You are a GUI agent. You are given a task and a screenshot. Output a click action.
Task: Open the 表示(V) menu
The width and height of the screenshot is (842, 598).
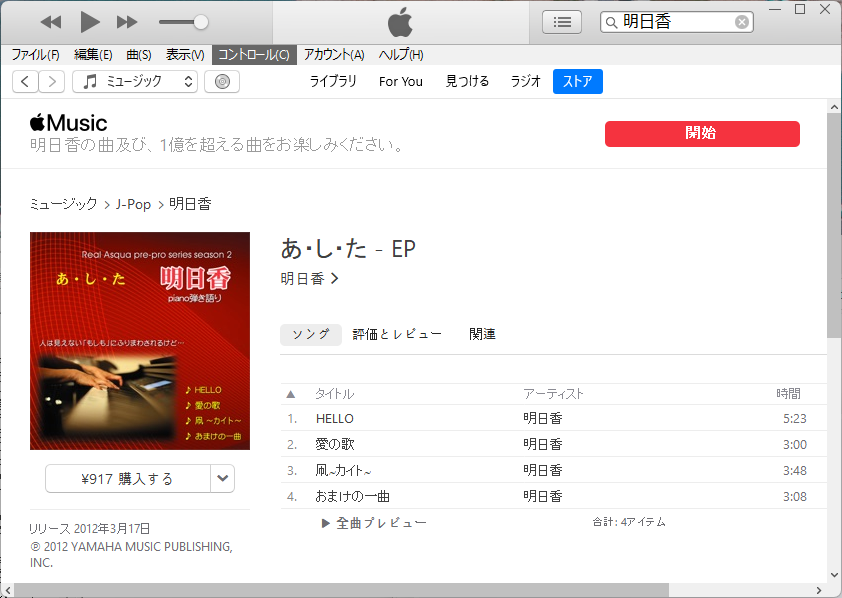[x=185, y=55]
